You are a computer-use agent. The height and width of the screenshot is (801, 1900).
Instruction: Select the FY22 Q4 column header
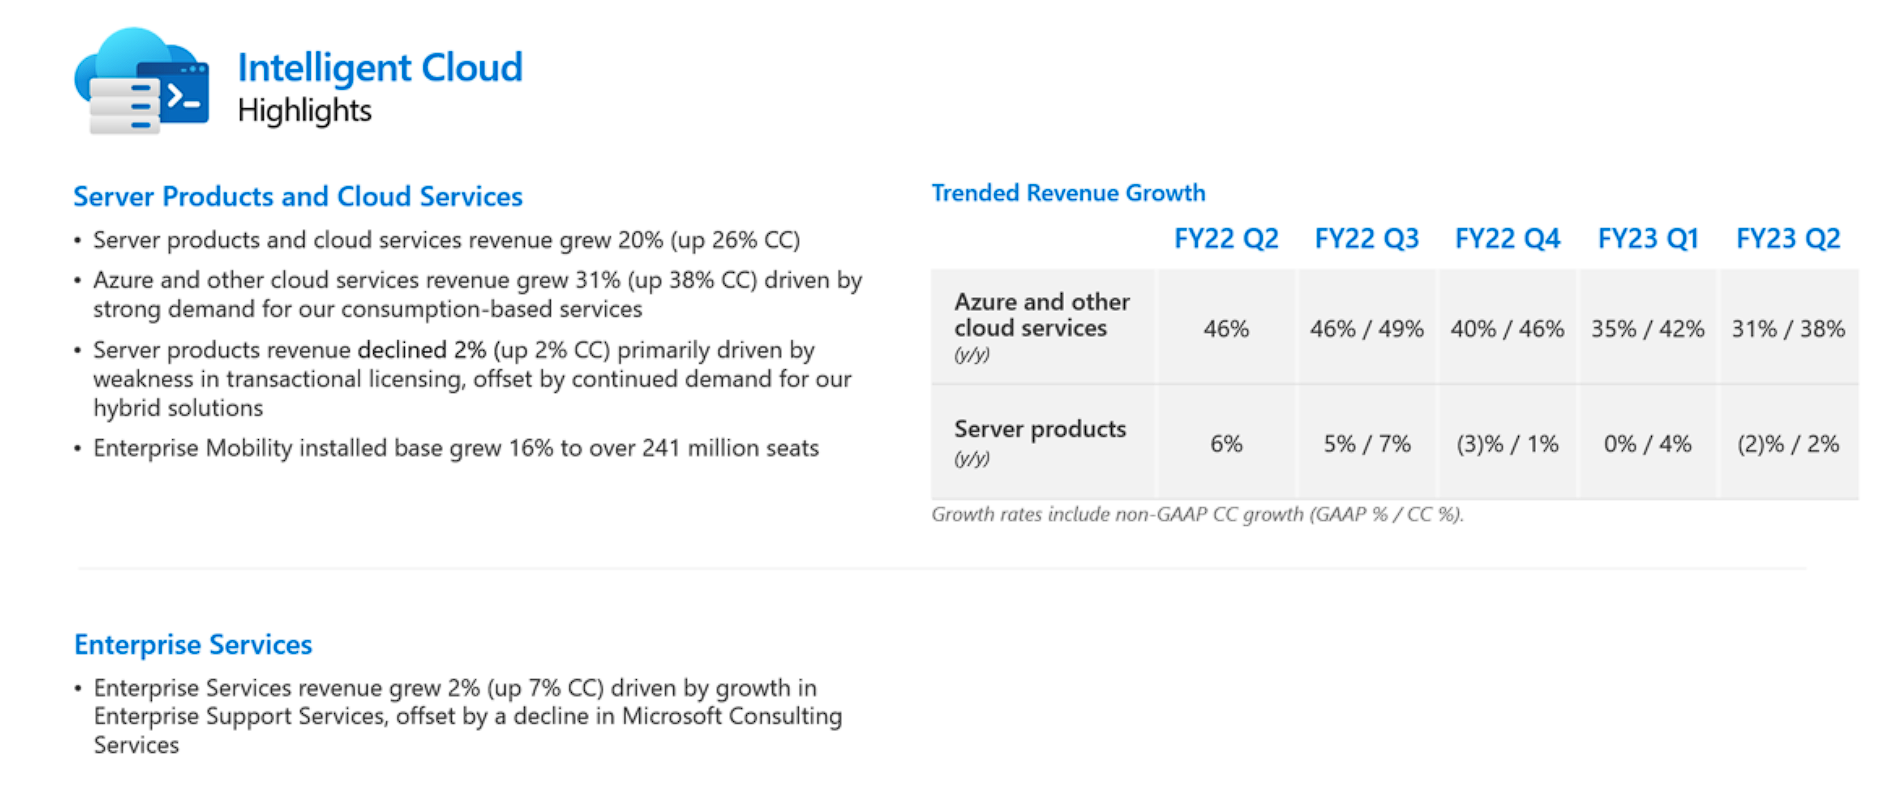click(1507, 239)
